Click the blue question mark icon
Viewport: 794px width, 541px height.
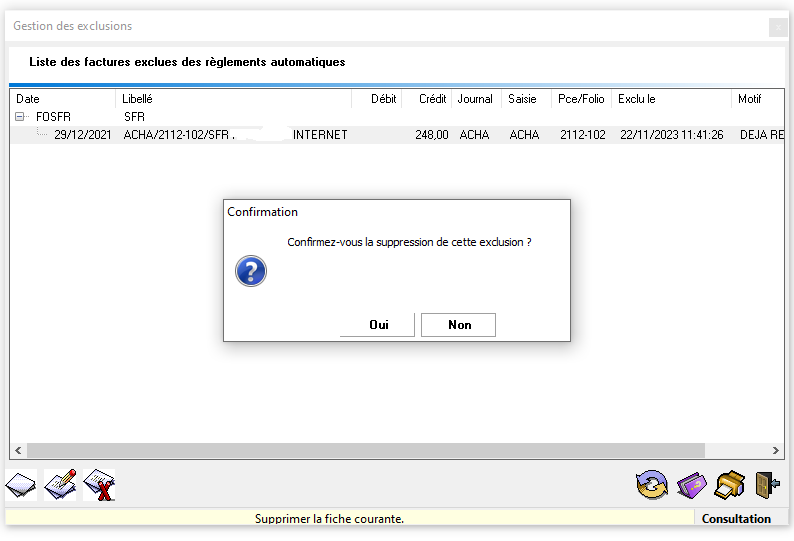click(x=251, y=271)
